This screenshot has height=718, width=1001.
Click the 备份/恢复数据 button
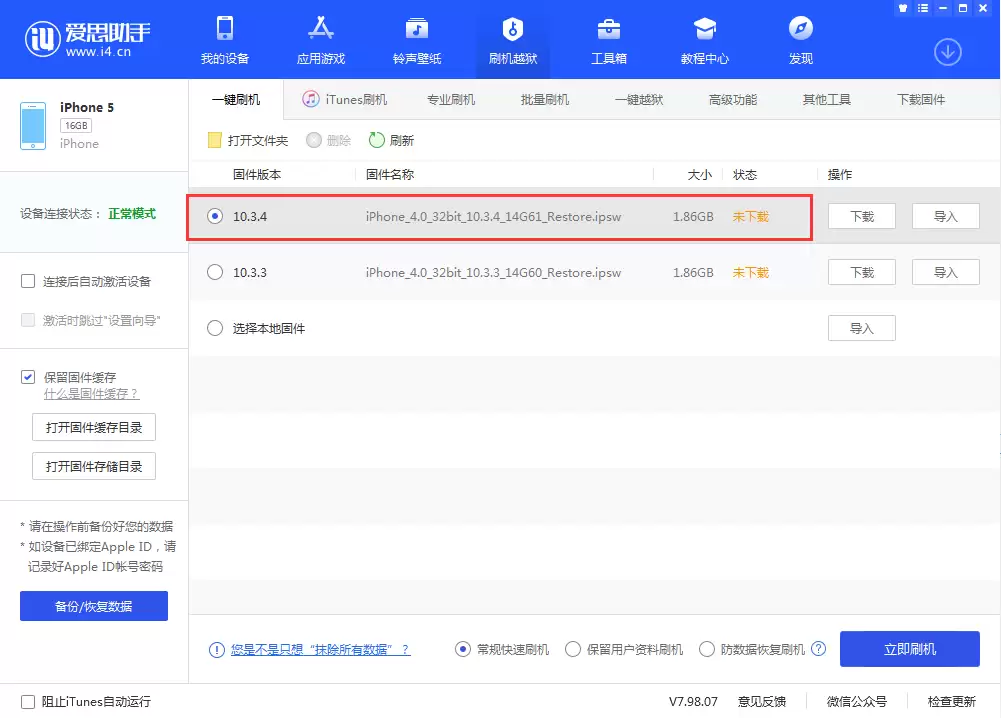pos(94,606)
